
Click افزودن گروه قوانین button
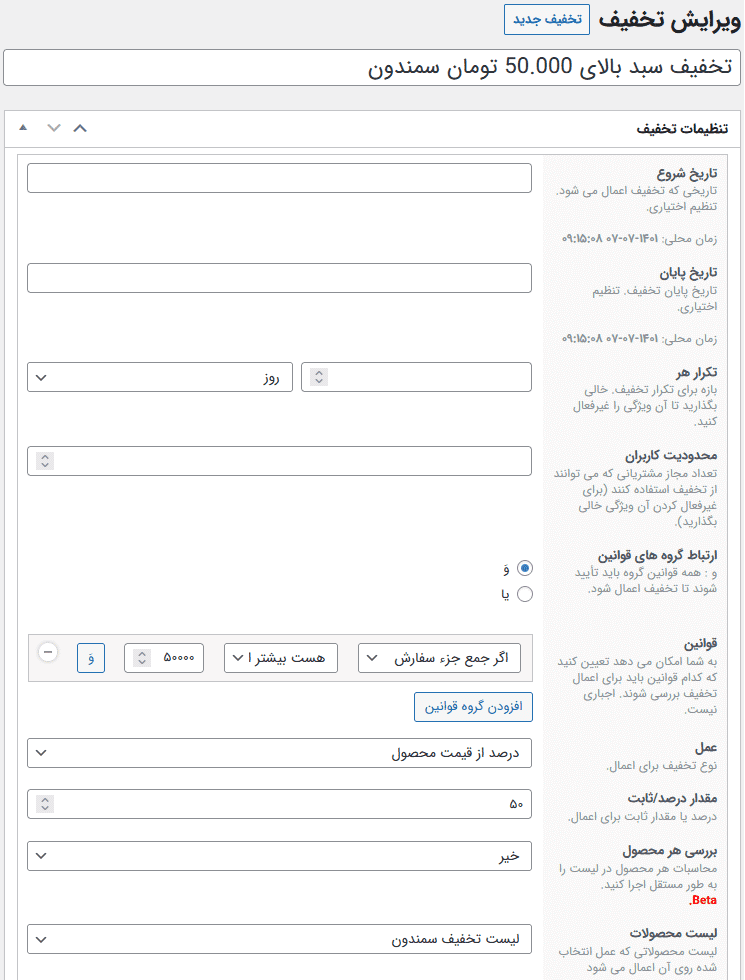click(473, 707)
